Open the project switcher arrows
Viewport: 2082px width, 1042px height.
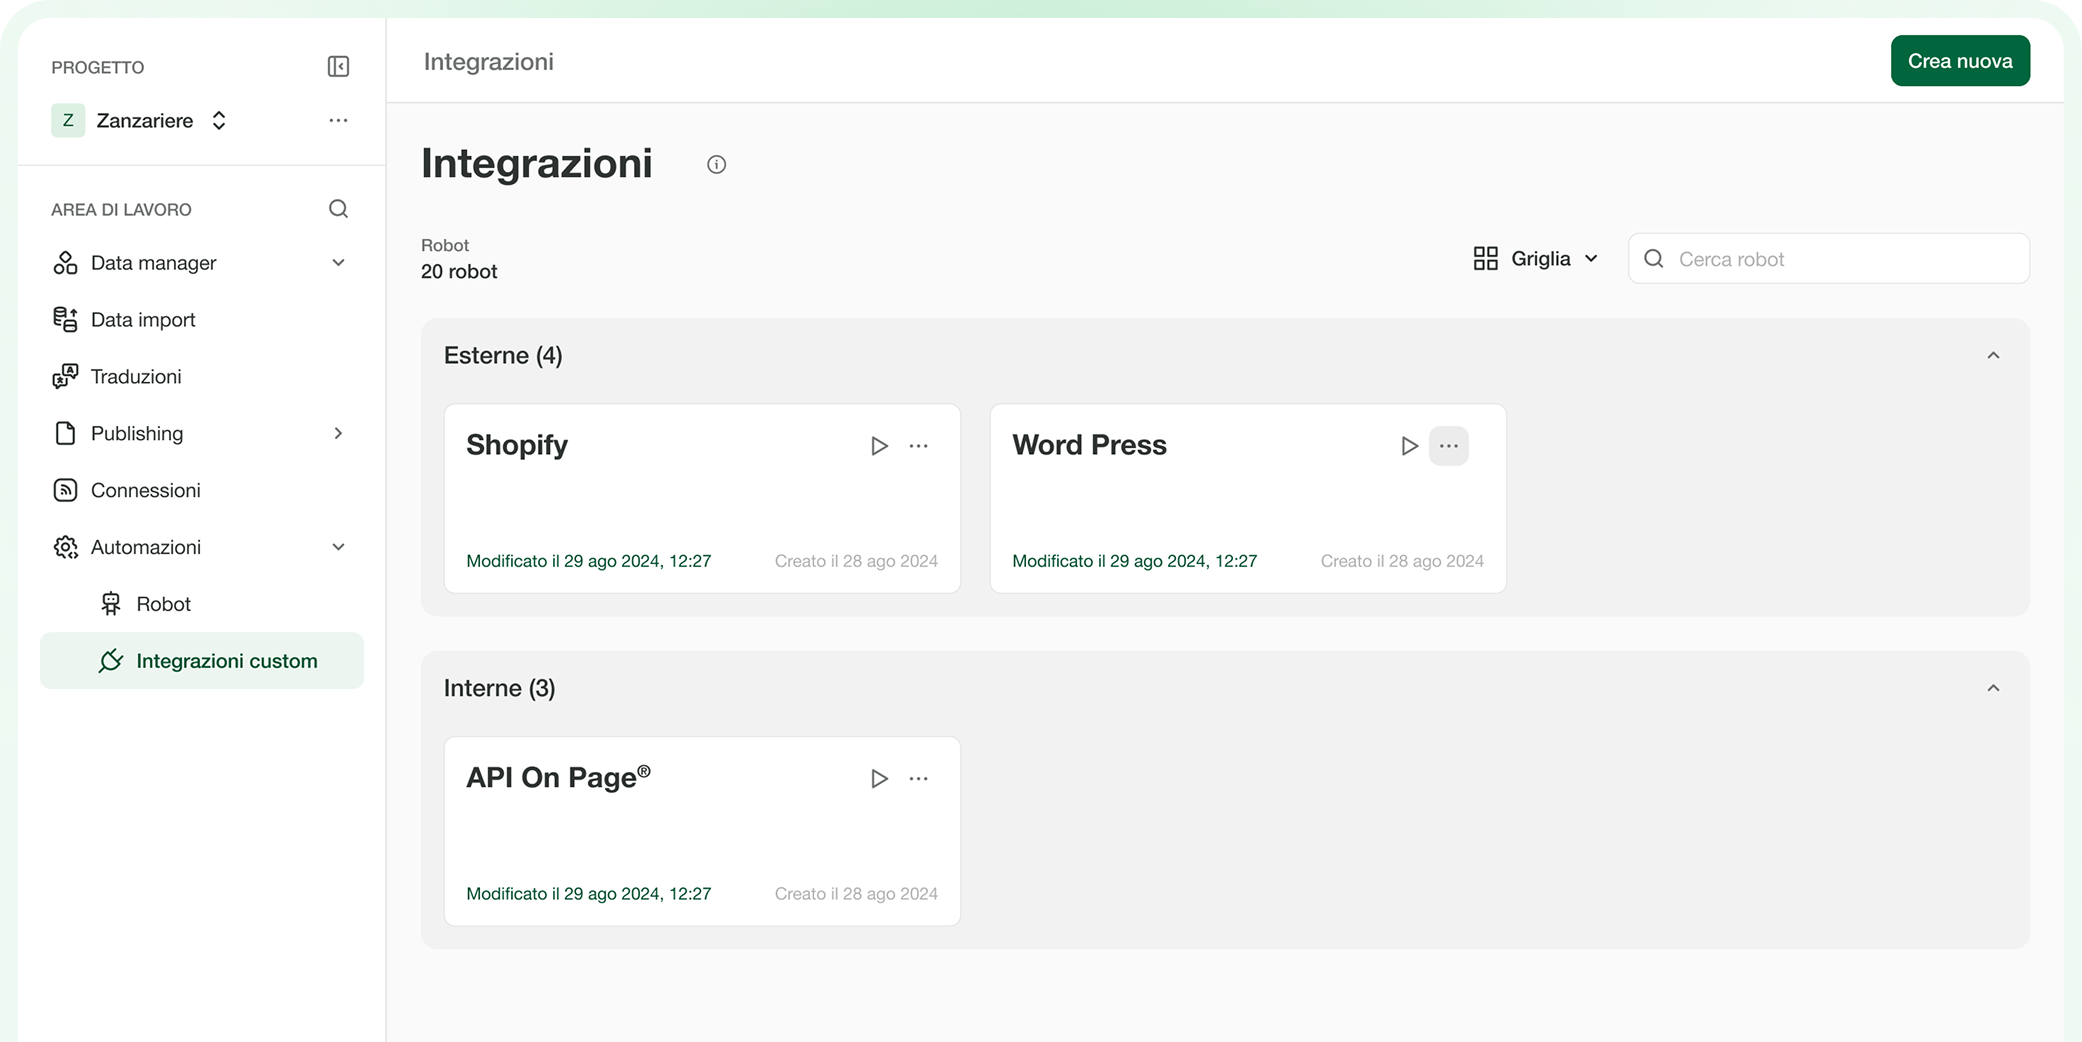218,120
